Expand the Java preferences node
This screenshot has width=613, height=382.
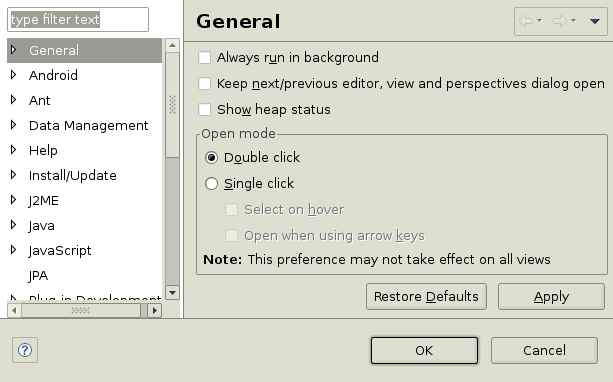[14, 225]
